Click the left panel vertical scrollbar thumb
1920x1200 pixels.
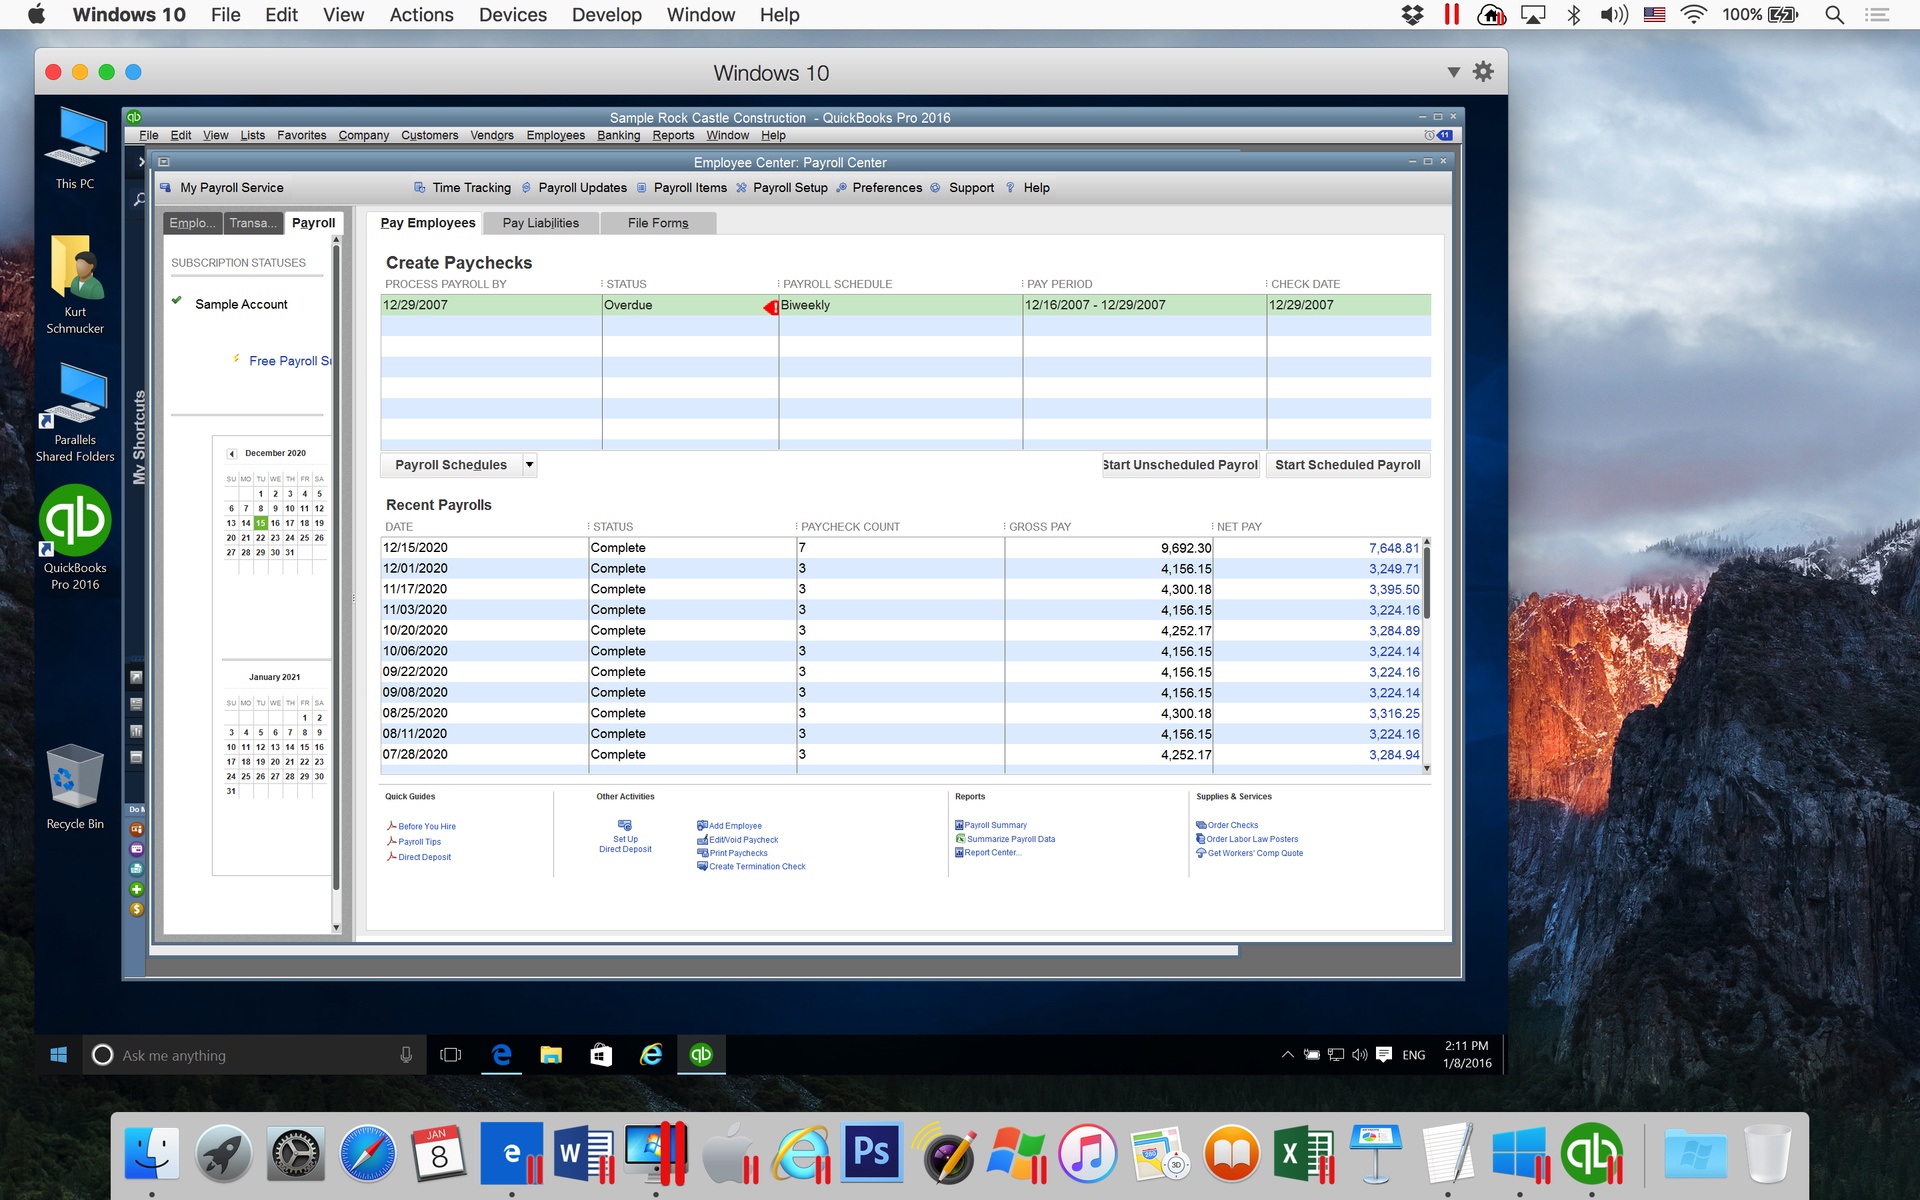tap(336, 568)
